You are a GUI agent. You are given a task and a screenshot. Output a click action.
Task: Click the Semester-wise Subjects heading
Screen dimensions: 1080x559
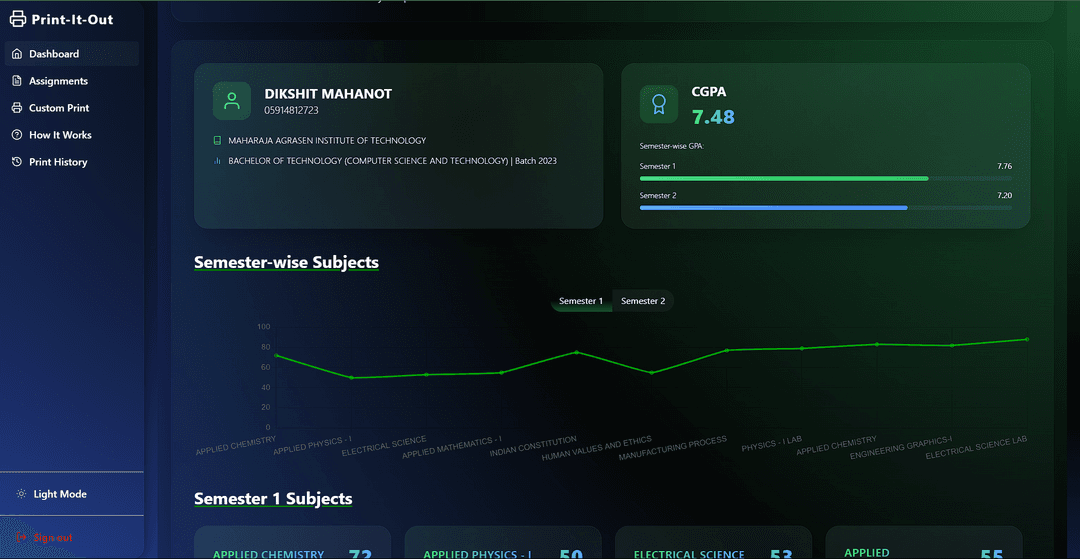click(287, 262)
